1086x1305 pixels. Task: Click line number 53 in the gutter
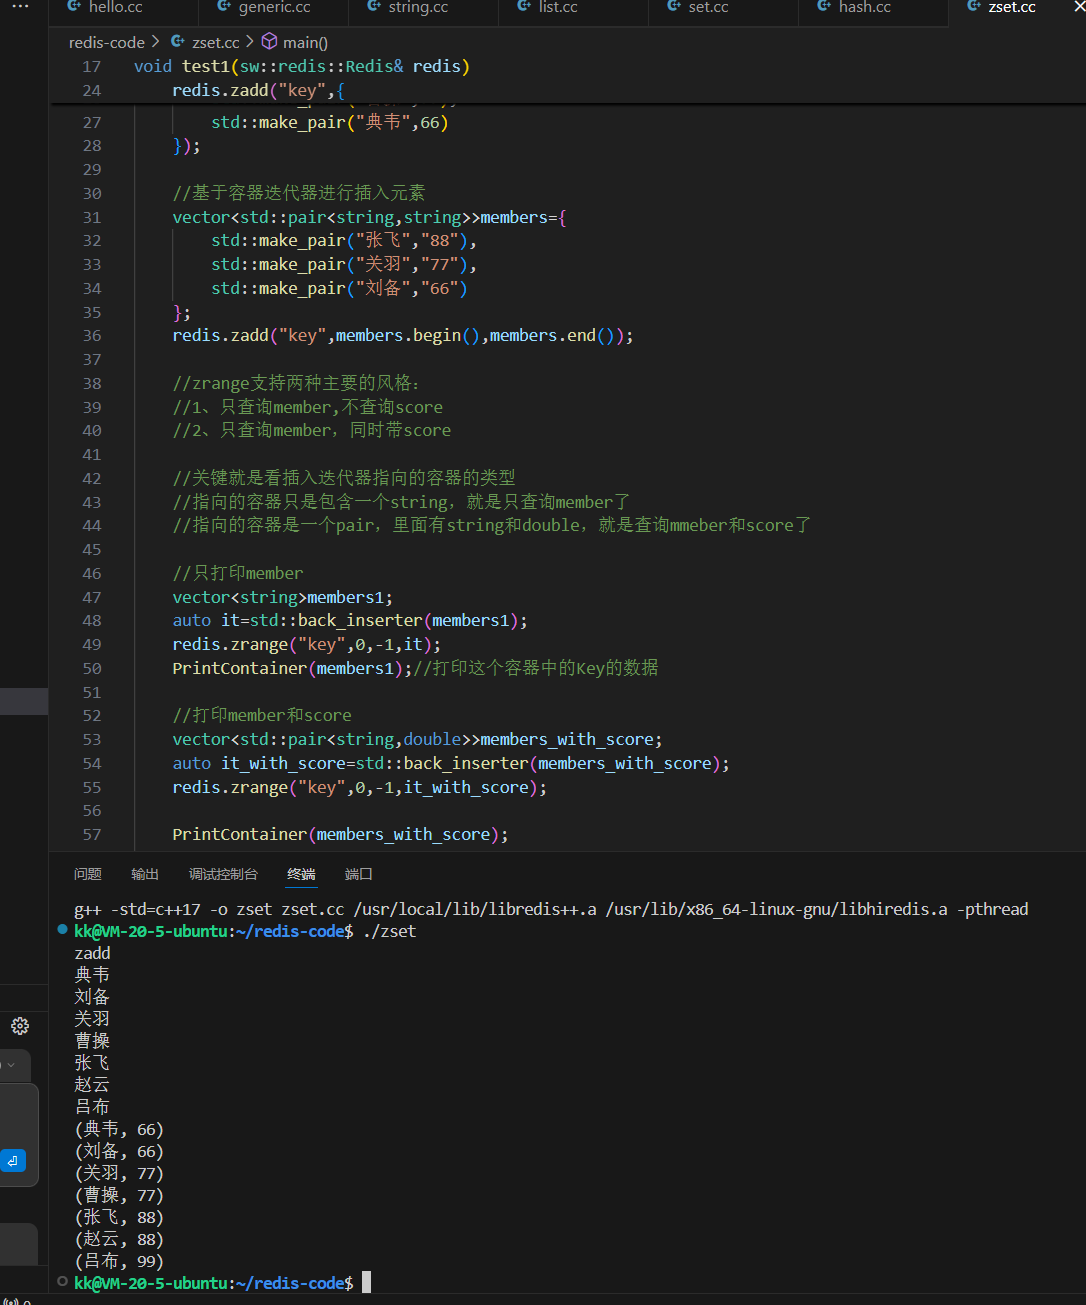pos(92,739)
